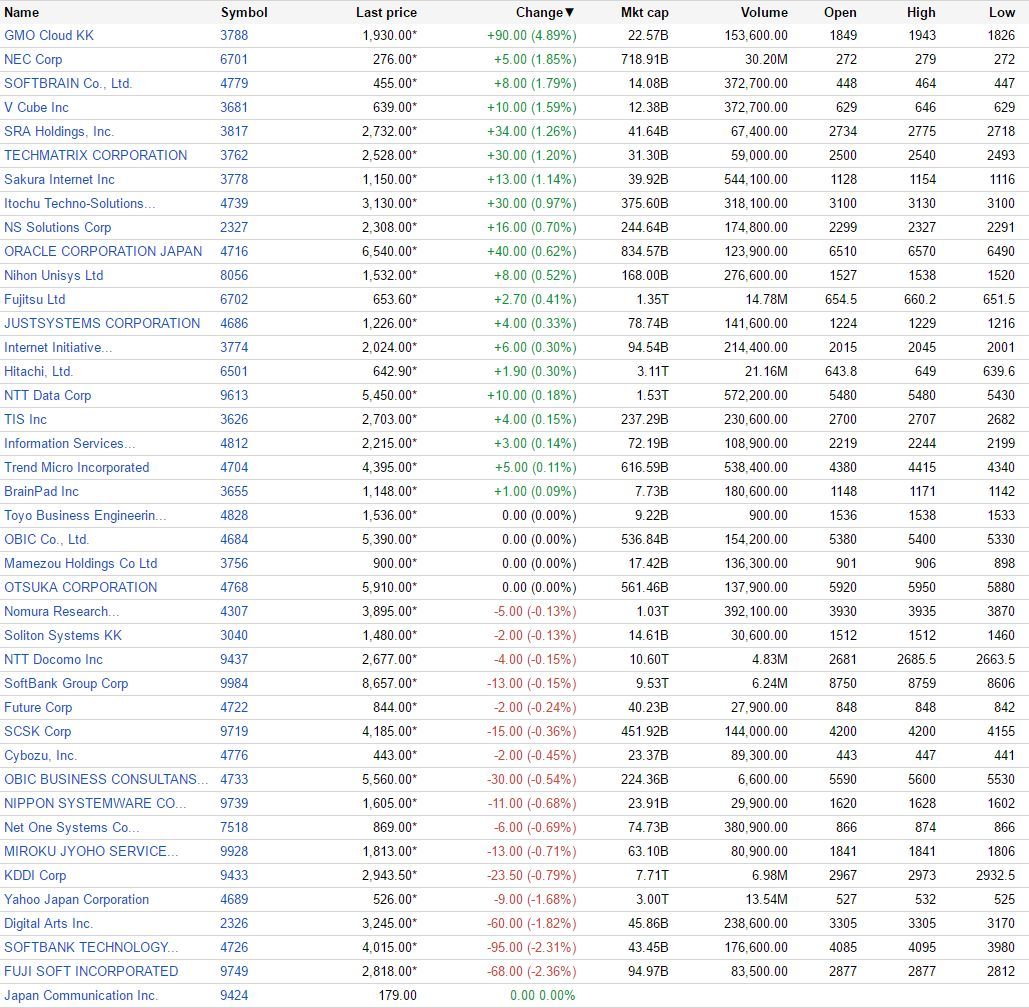The image size is (1029, 1008).
Task: Open FUJI SOFT INCORPORATED link
Action: click(x=91, y=972)
